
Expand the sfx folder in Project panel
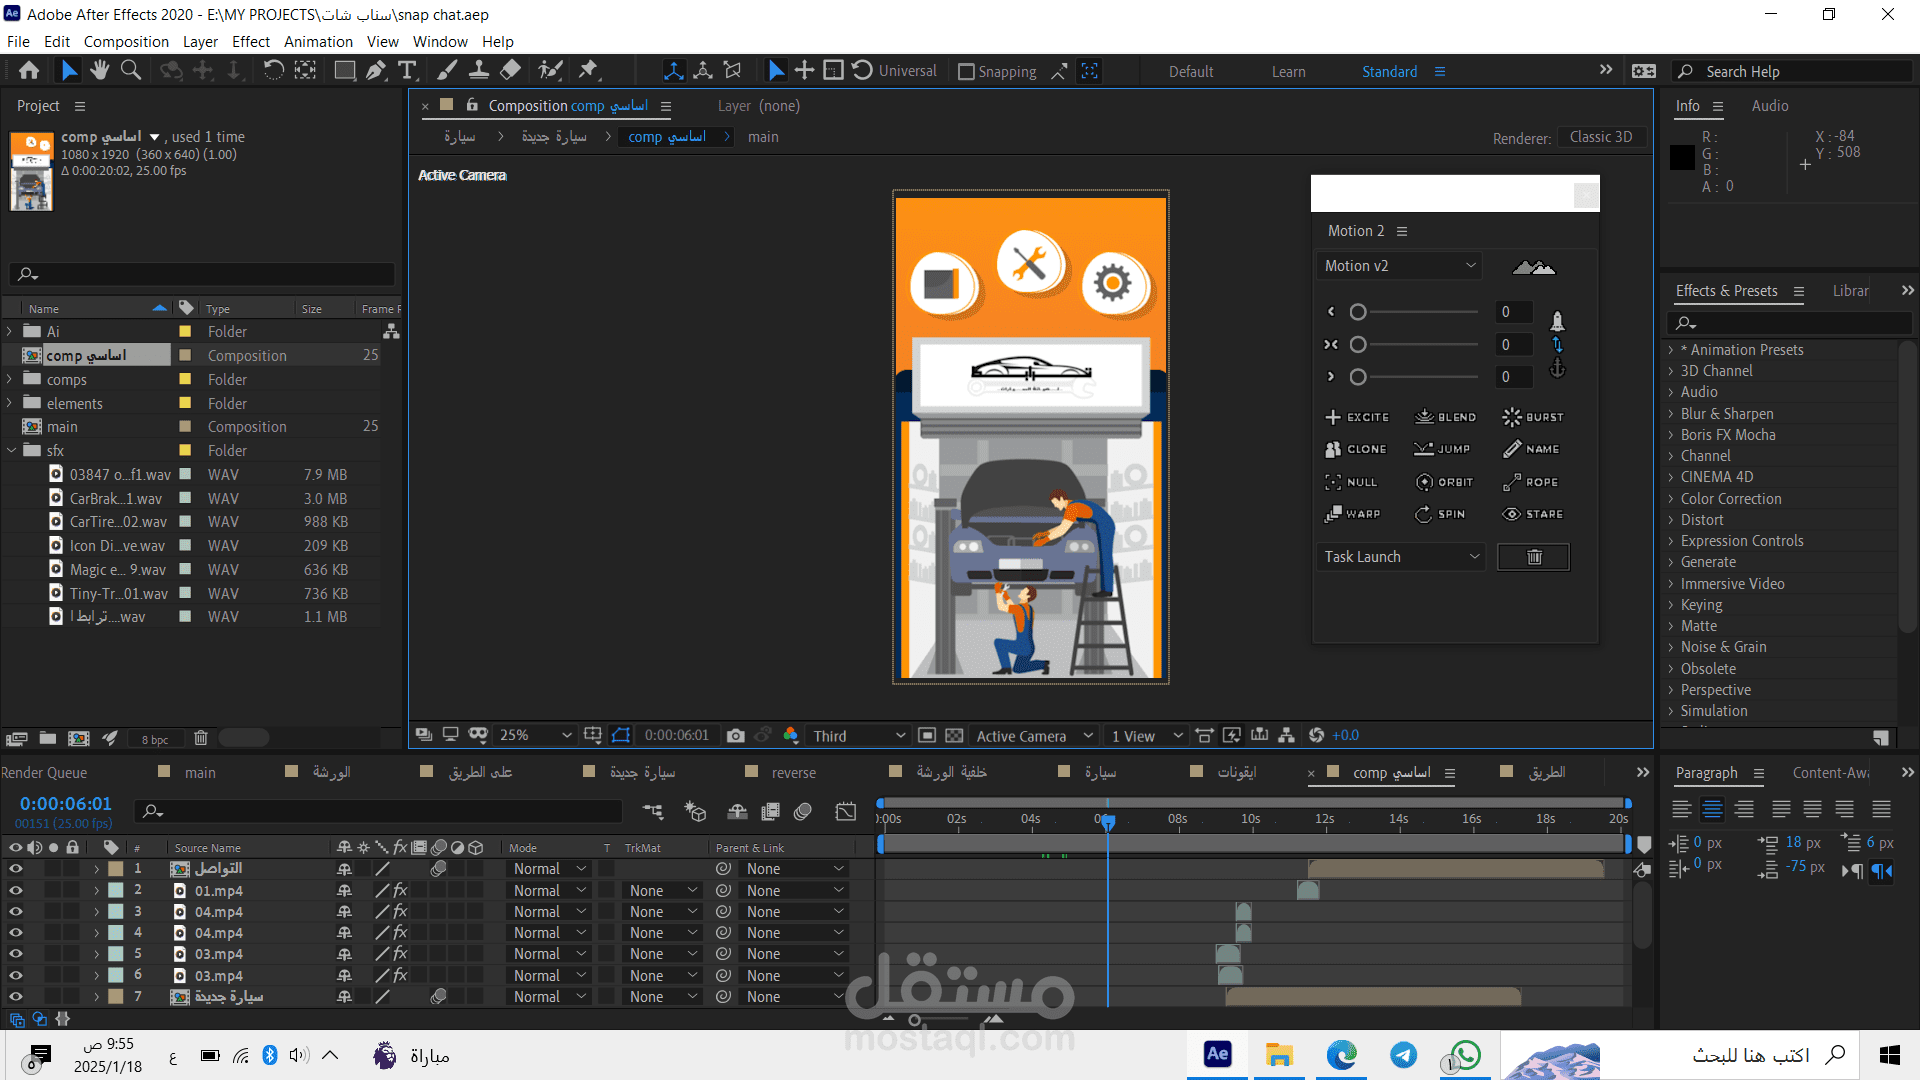(x=12, y=451)
